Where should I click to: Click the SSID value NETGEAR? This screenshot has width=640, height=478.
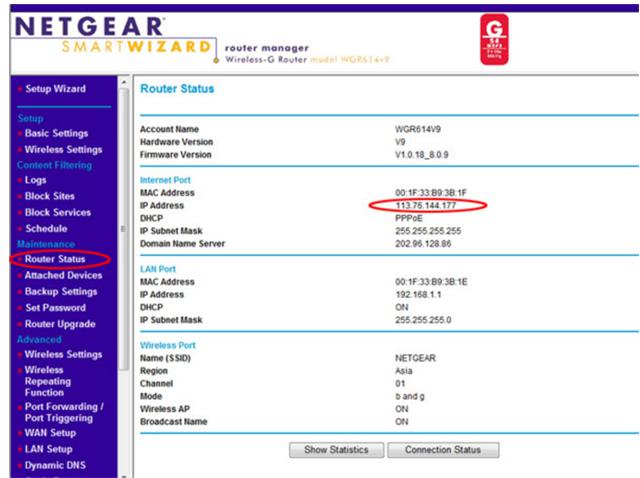click(x=416, y=358)
